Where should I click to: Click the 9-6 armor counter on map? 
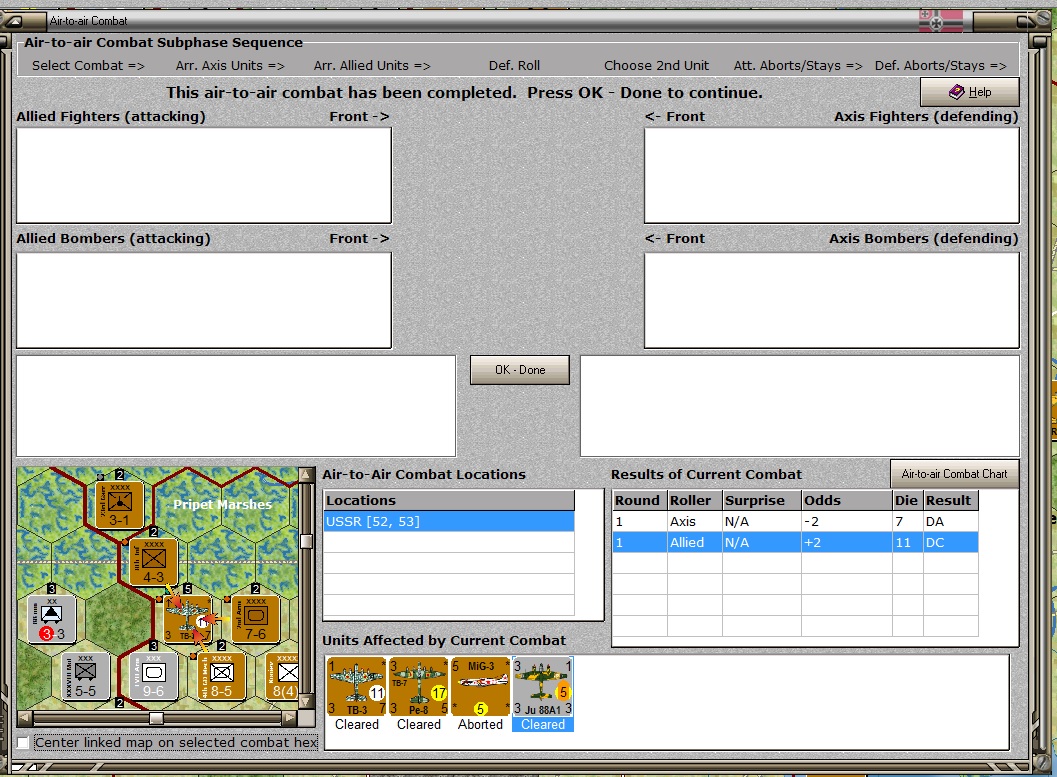pyautogui.click(x=154, y=676)
